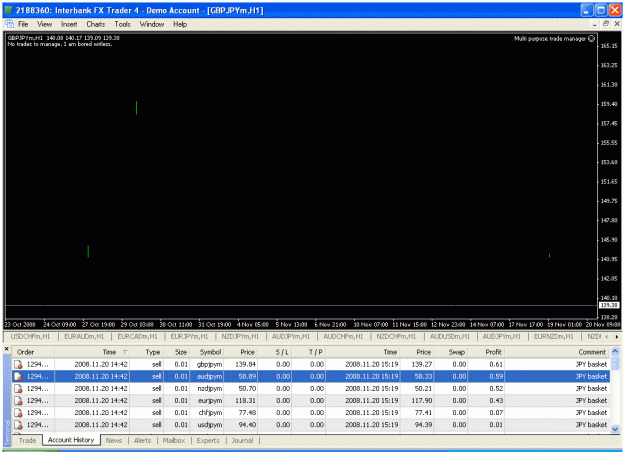
Task: Open the Window menu
Action: (151, 24)
